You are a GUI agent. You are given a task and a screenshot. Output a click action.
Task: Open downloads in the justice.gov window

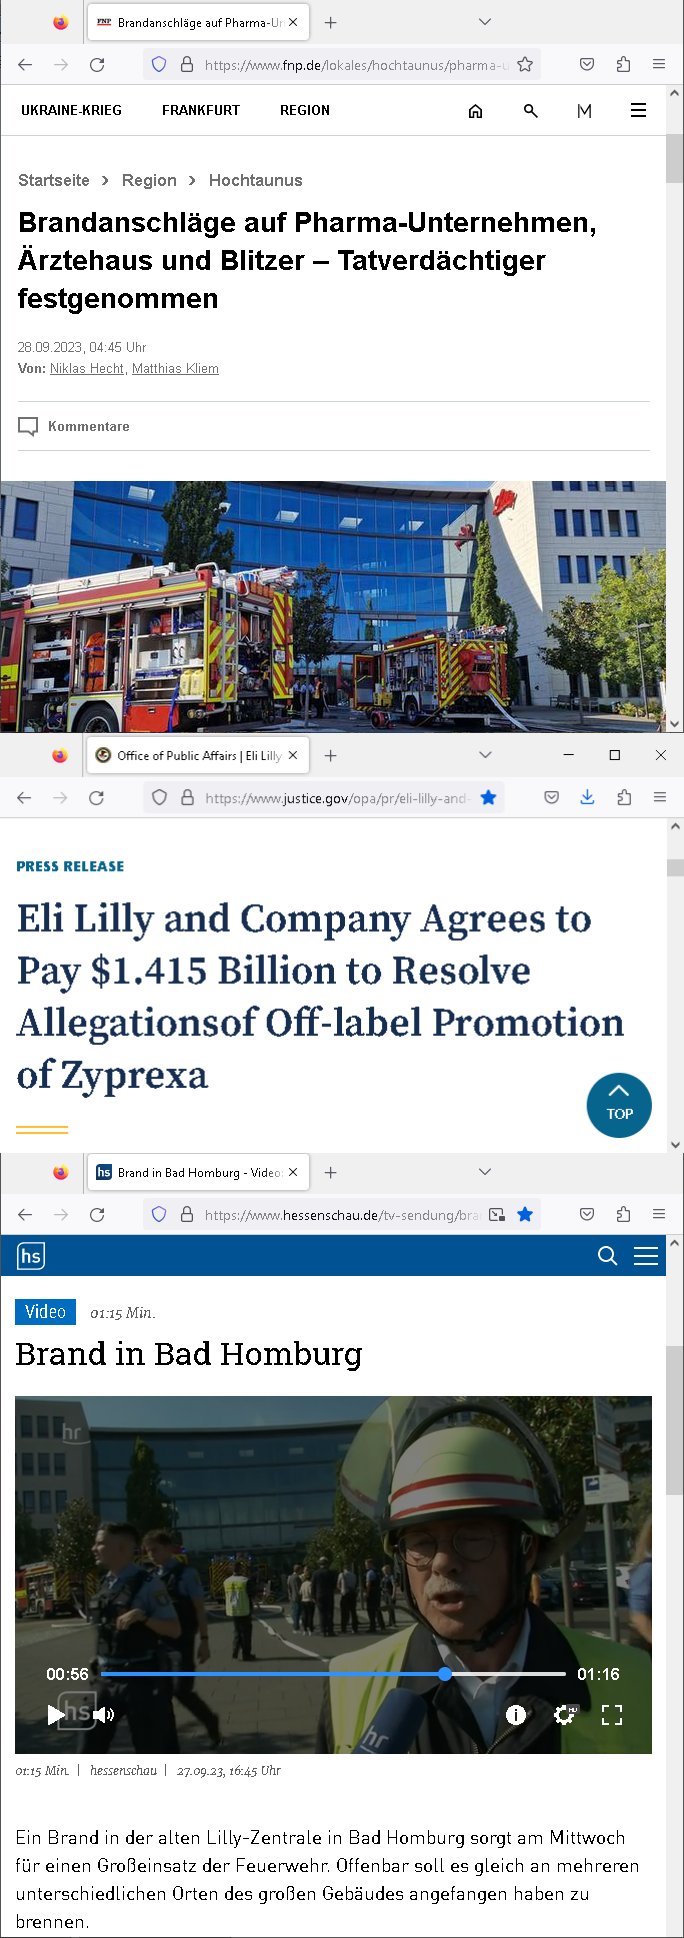587,798
